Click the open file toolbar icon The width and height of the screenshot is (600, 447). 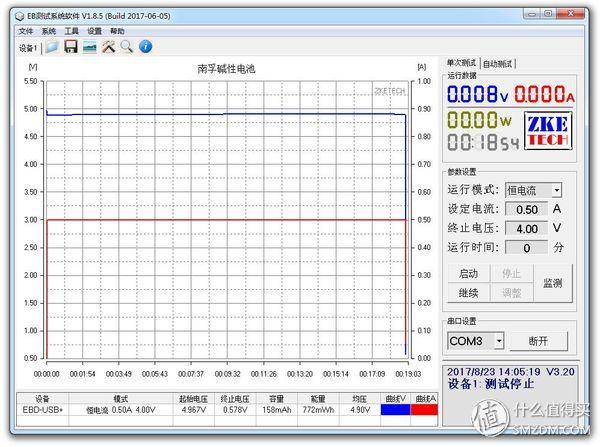click(x=52, y=47)
